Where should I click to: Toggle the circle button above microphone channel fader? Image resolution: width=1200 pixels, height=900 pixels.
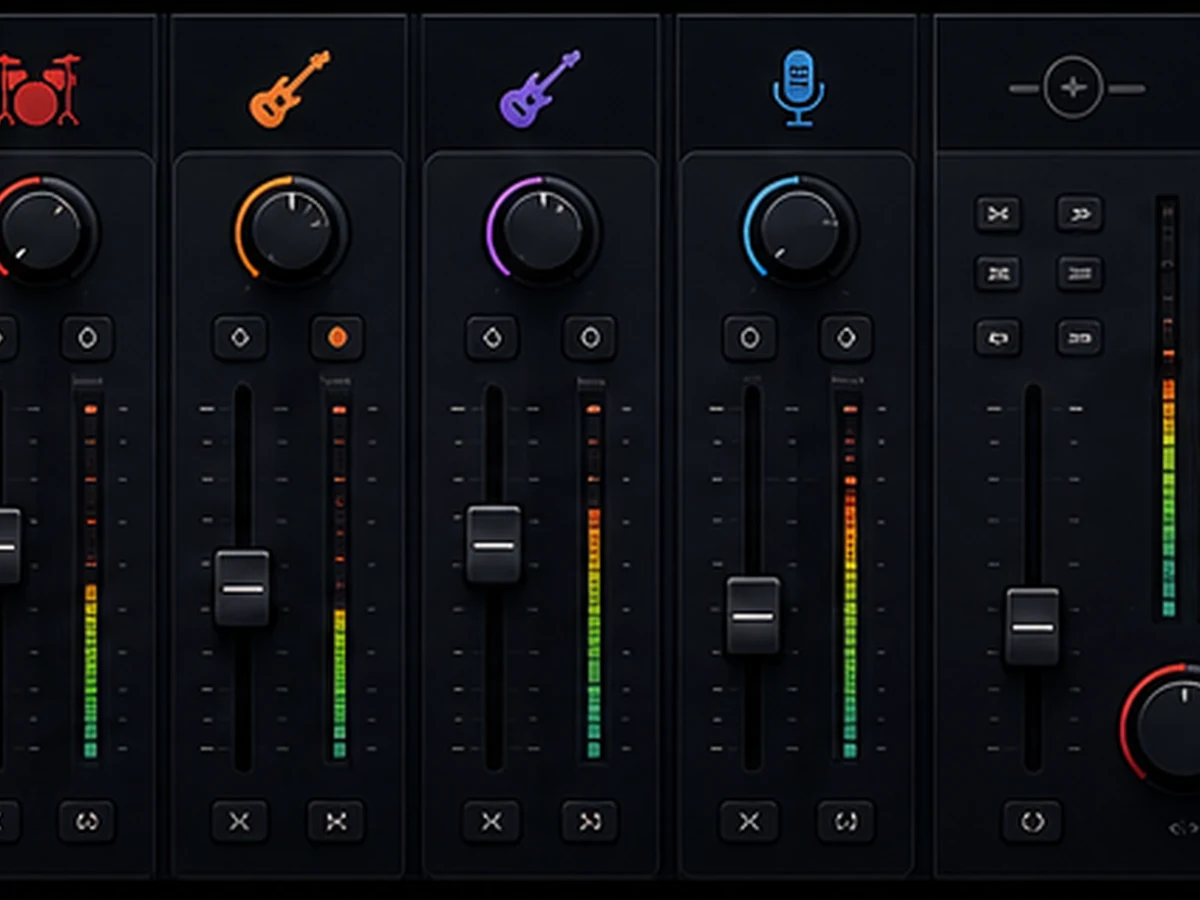click(749, 338)
